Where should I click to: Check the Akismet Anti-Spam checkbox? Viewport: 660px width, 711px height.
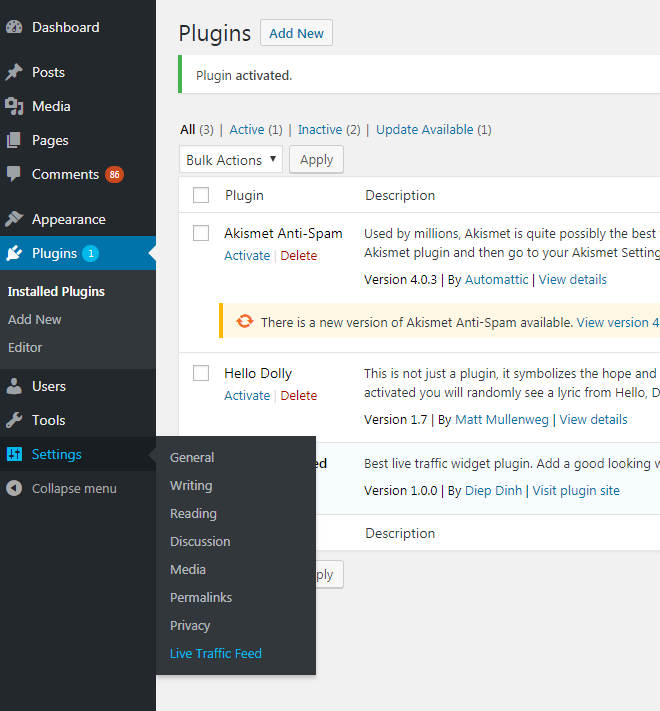point(201,233)
